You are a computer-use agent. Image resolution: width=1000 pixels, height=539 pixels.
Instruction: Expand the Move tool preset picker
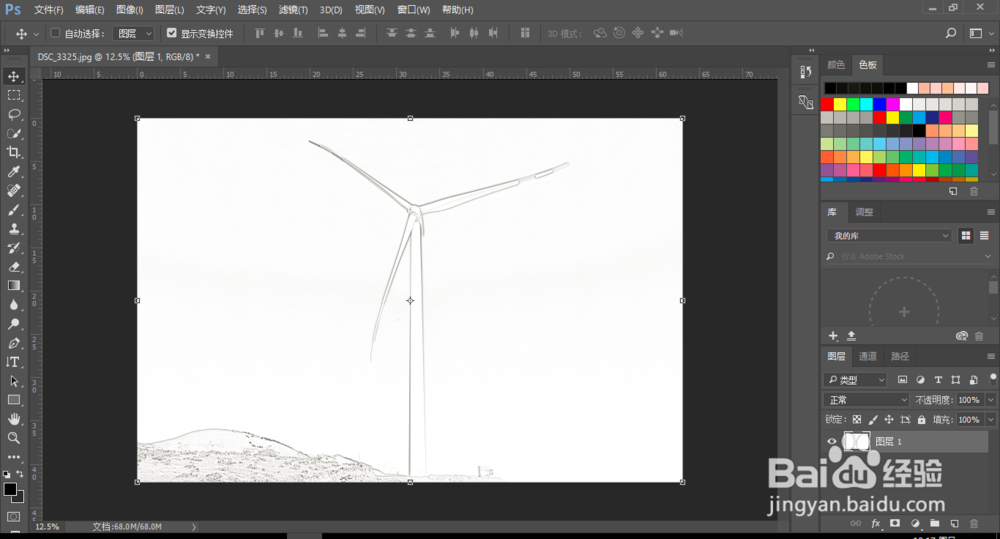[36, 34]
